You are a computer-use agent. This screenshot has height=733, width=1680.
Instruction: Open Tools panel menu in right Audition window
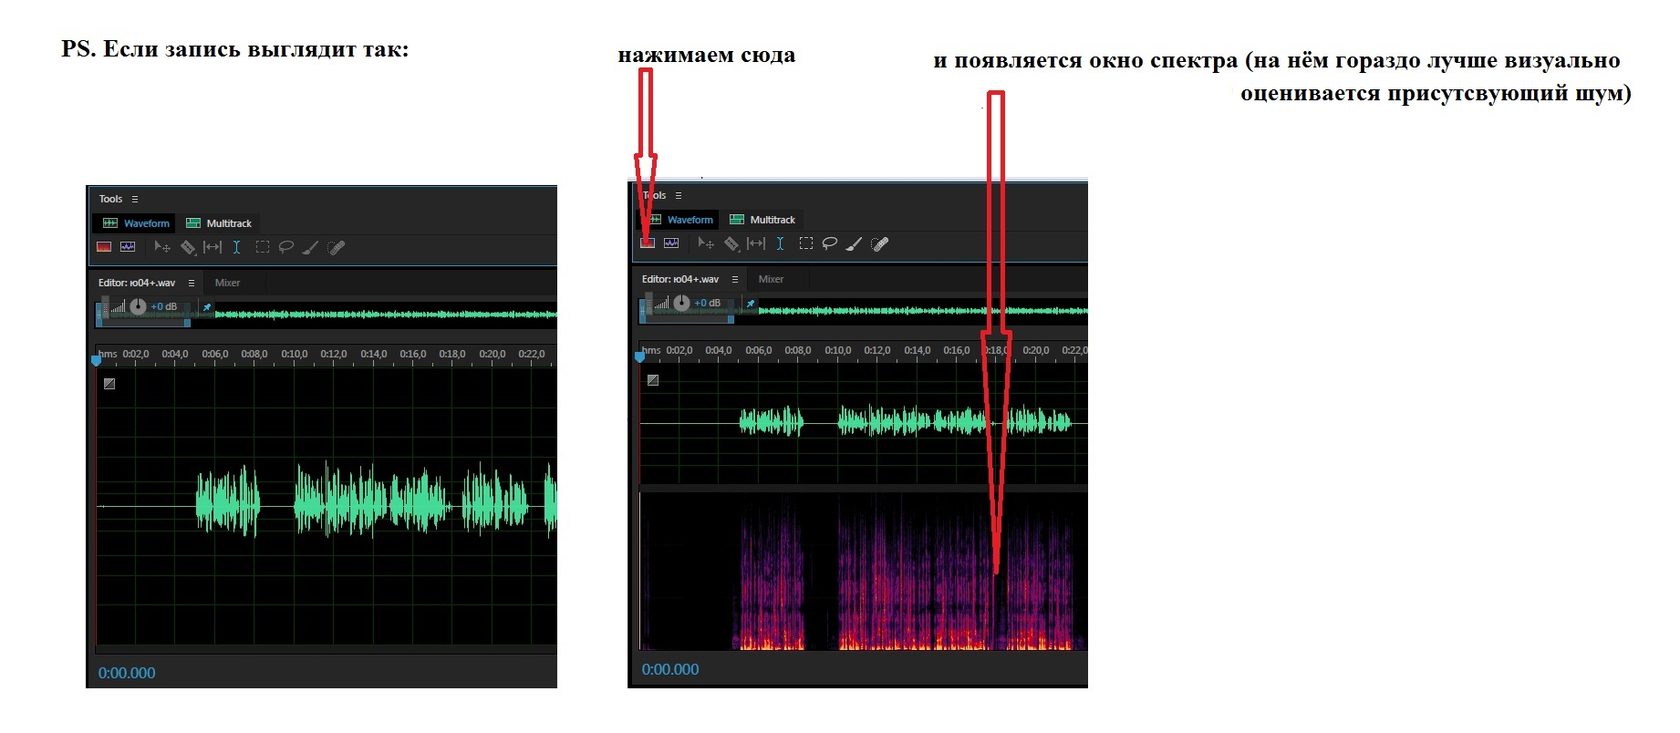[x=679, y=195]
